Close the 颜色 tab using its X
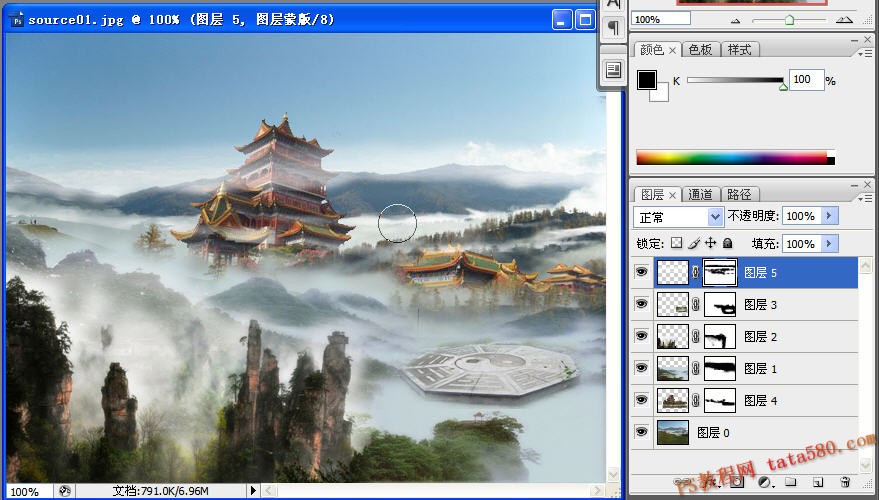The image size is (879, 500). point(672,50)
